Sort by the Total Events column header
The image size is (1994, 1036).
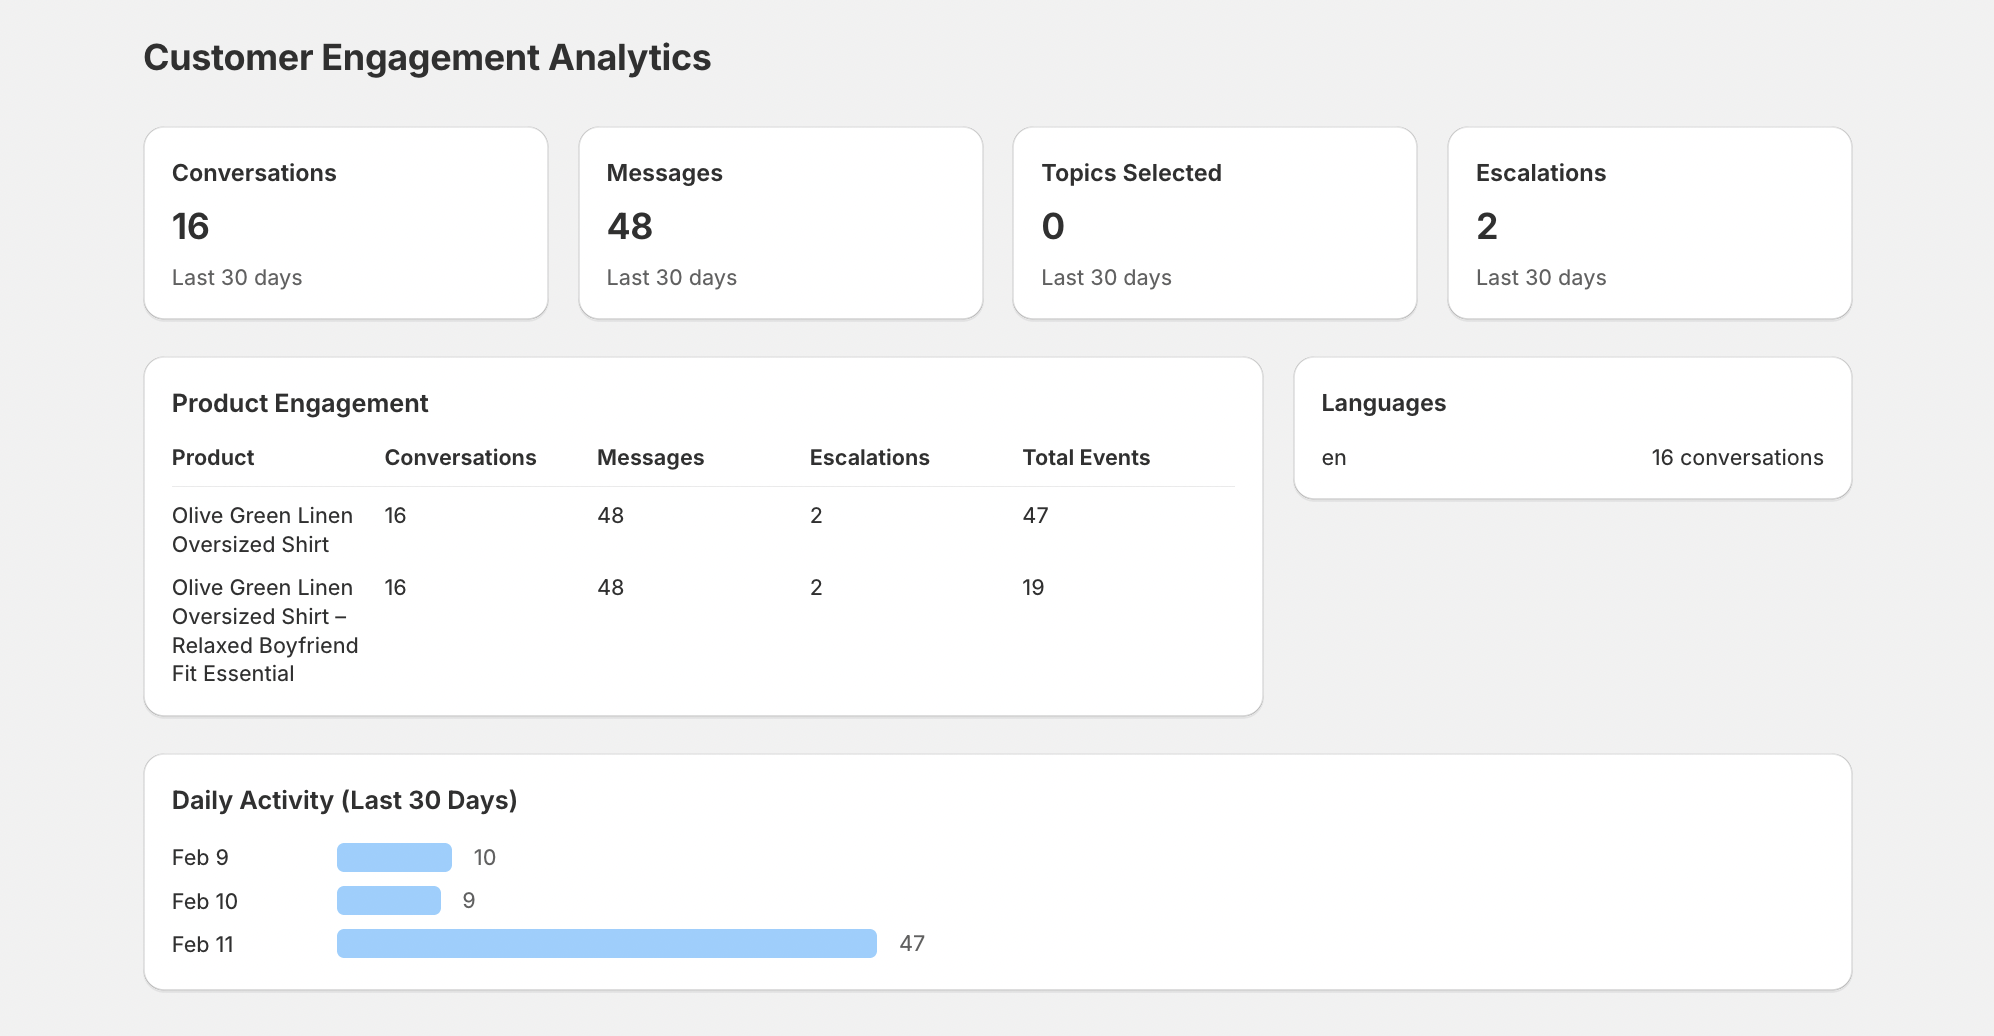[1085, 457]
